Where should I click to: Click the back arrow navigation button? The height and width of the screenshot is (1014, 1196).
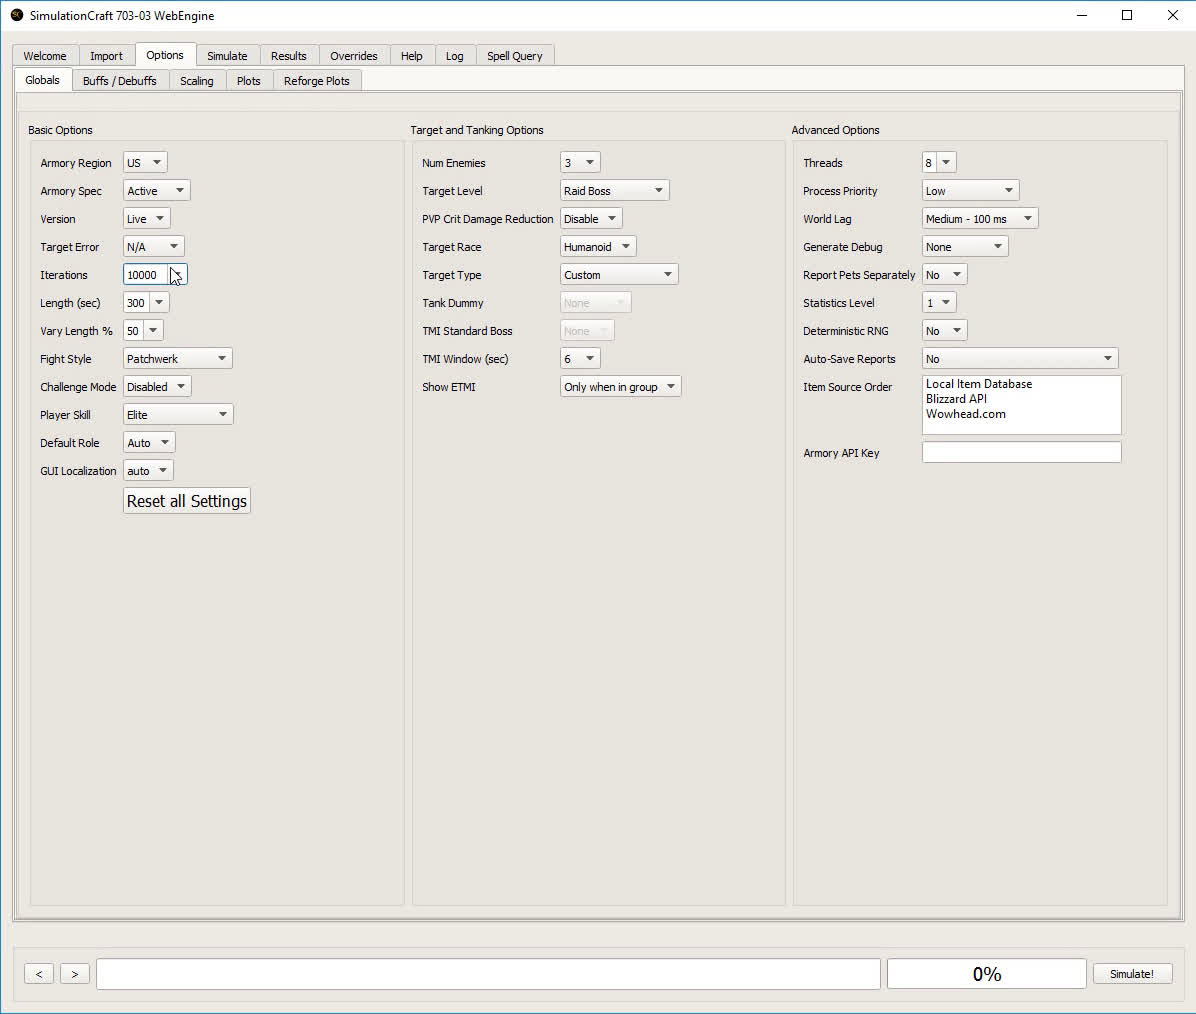click(39, 974)
